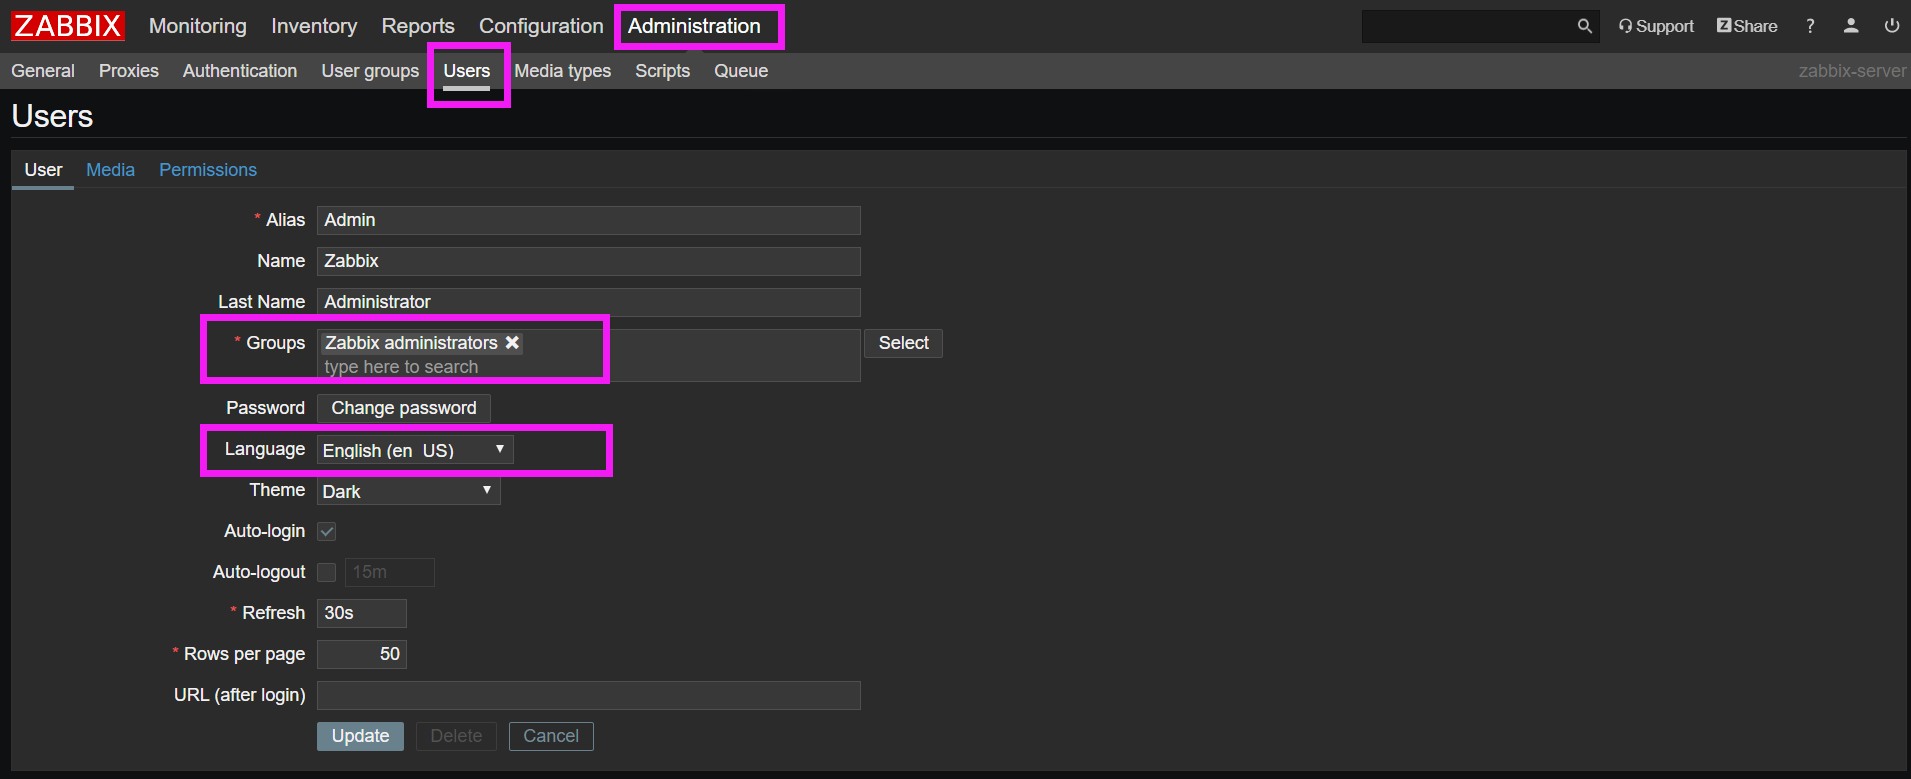1911x779 pixels.
Task: Click the zabbix-server hostname text
Action: click(x=1852, y=71)
